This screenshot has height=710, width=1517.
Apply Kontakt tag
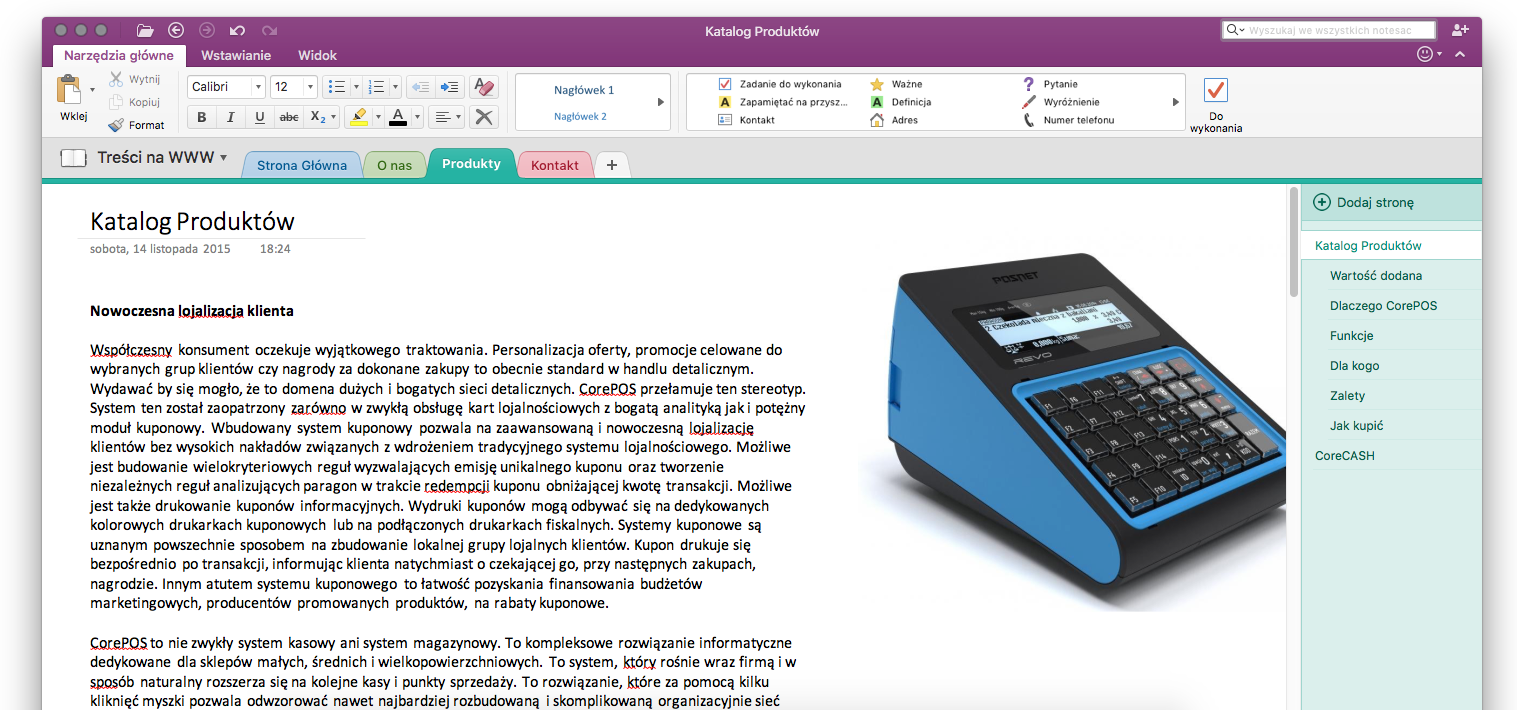coord(747,120)
